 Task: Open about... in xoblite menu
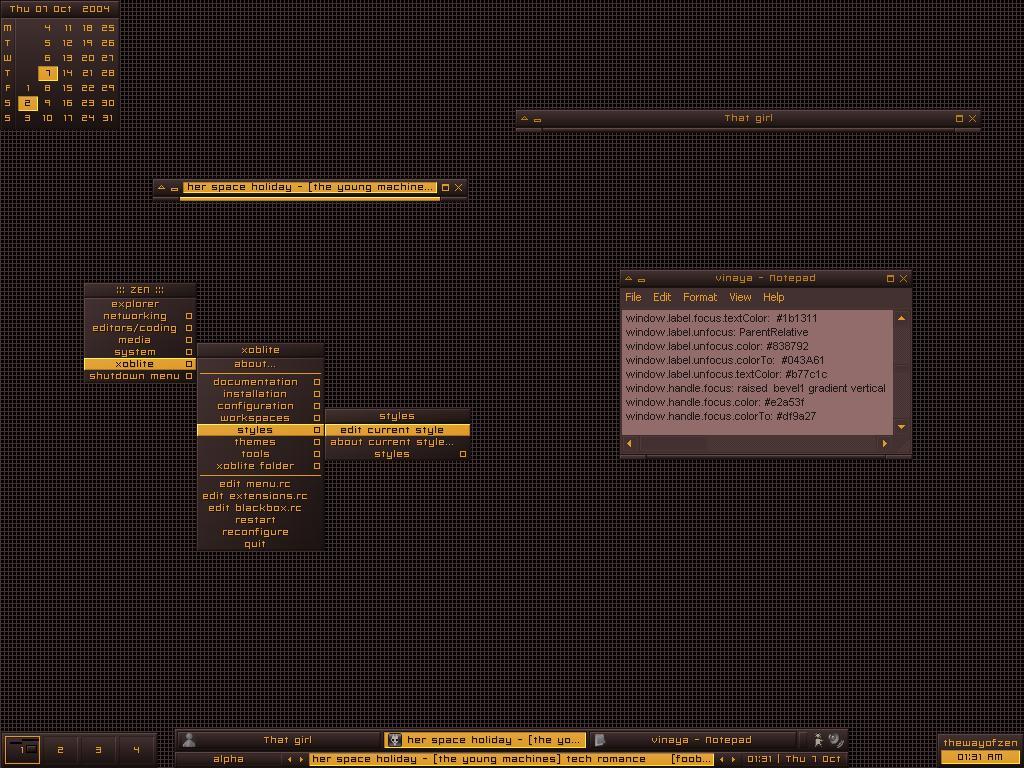pos(261,364)
